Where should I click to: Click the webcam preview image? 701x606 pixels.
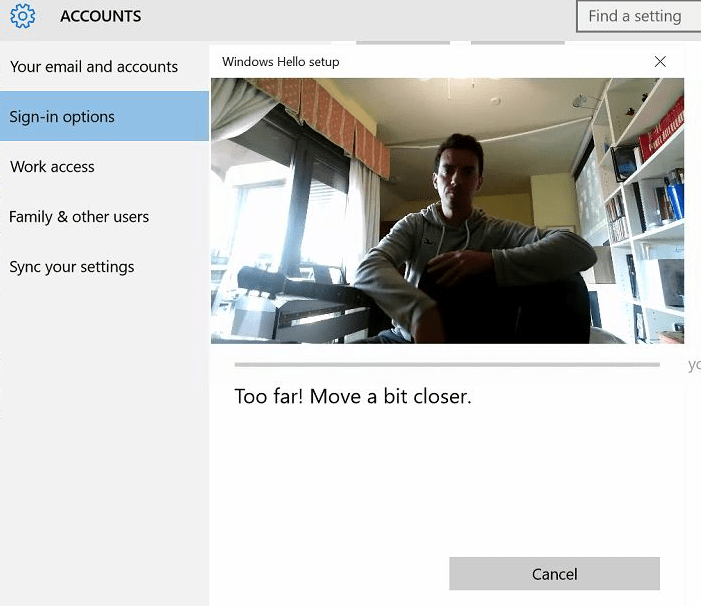coord(447,210)
